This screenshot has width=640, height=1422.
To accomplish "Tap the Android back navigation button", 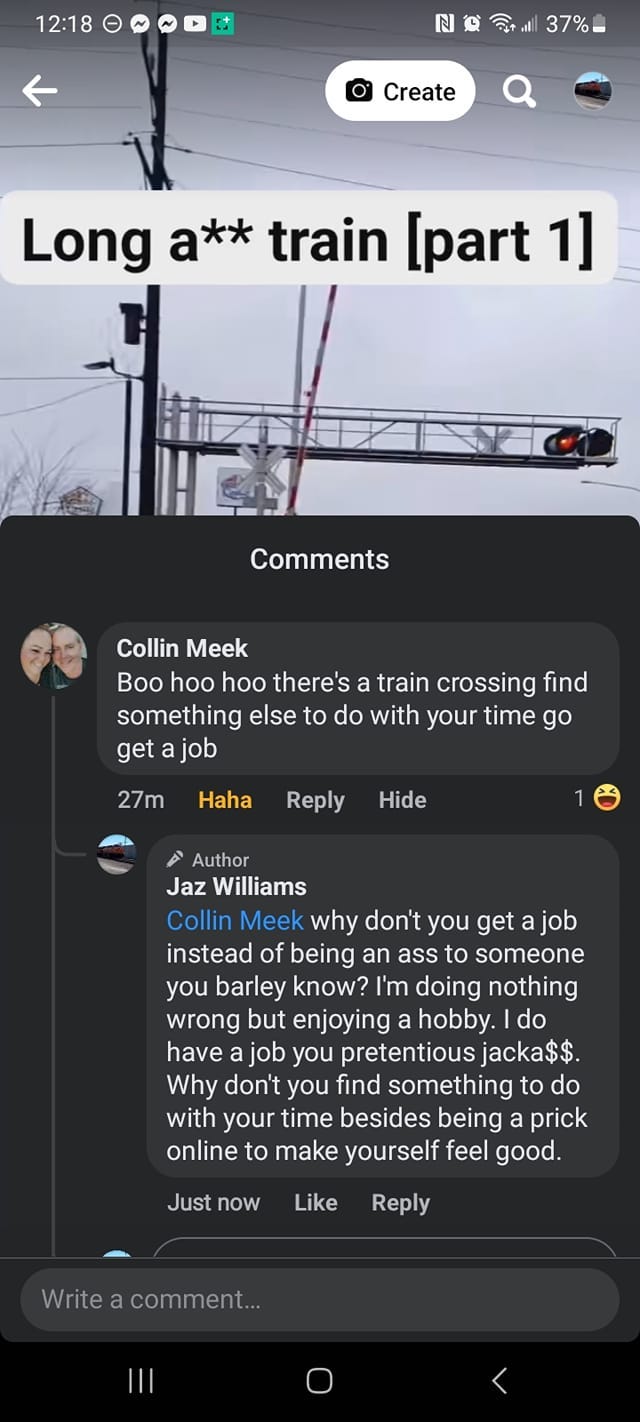I will (499, 1381).
